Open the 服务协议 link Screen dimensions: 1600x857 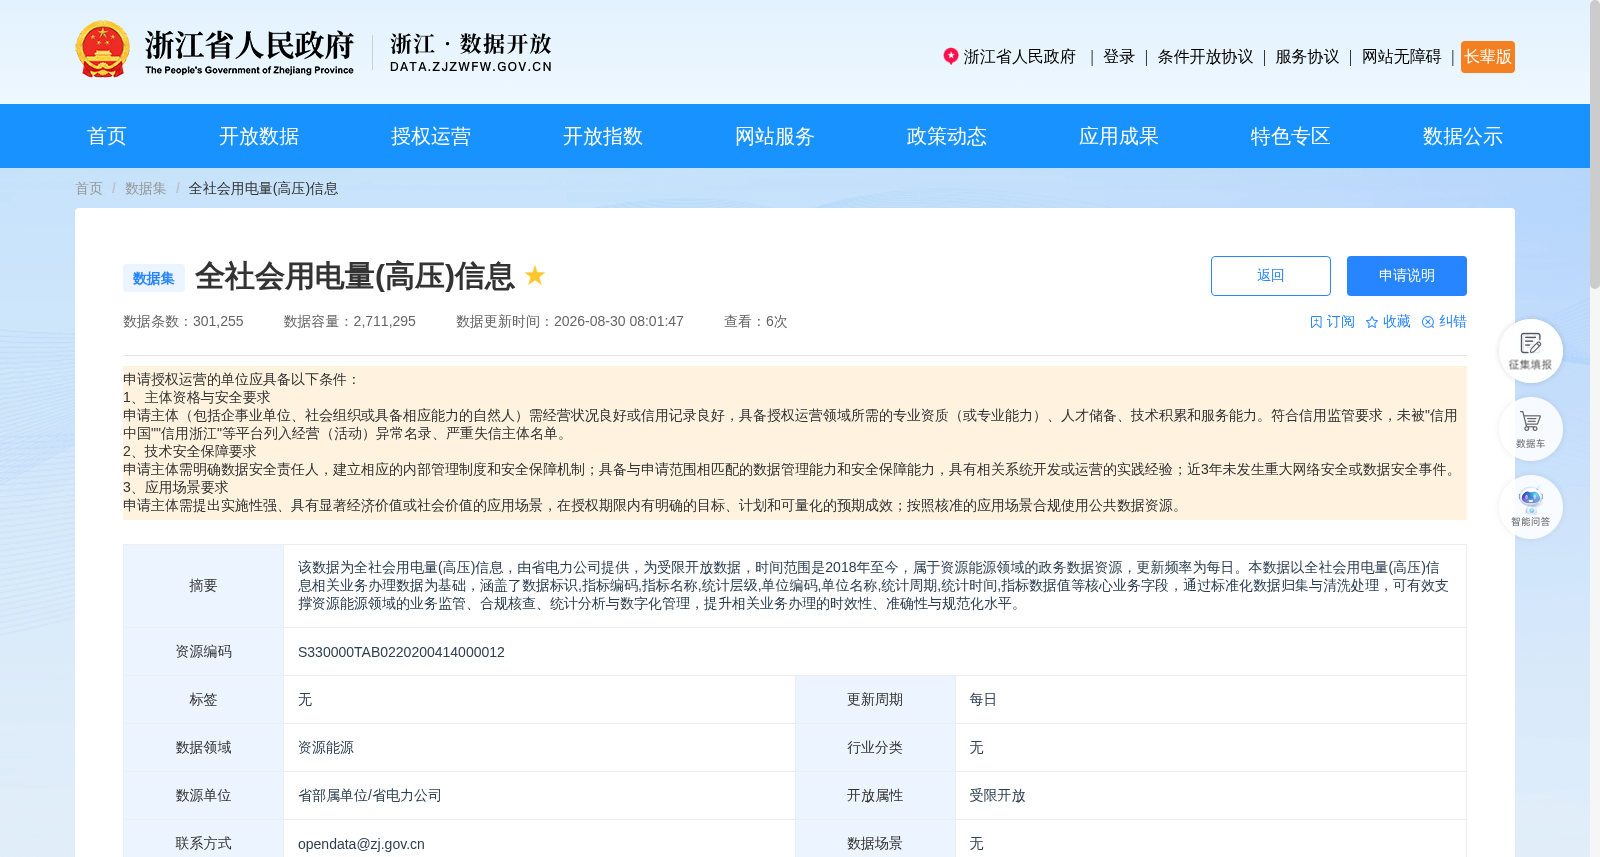point(1307,57)
